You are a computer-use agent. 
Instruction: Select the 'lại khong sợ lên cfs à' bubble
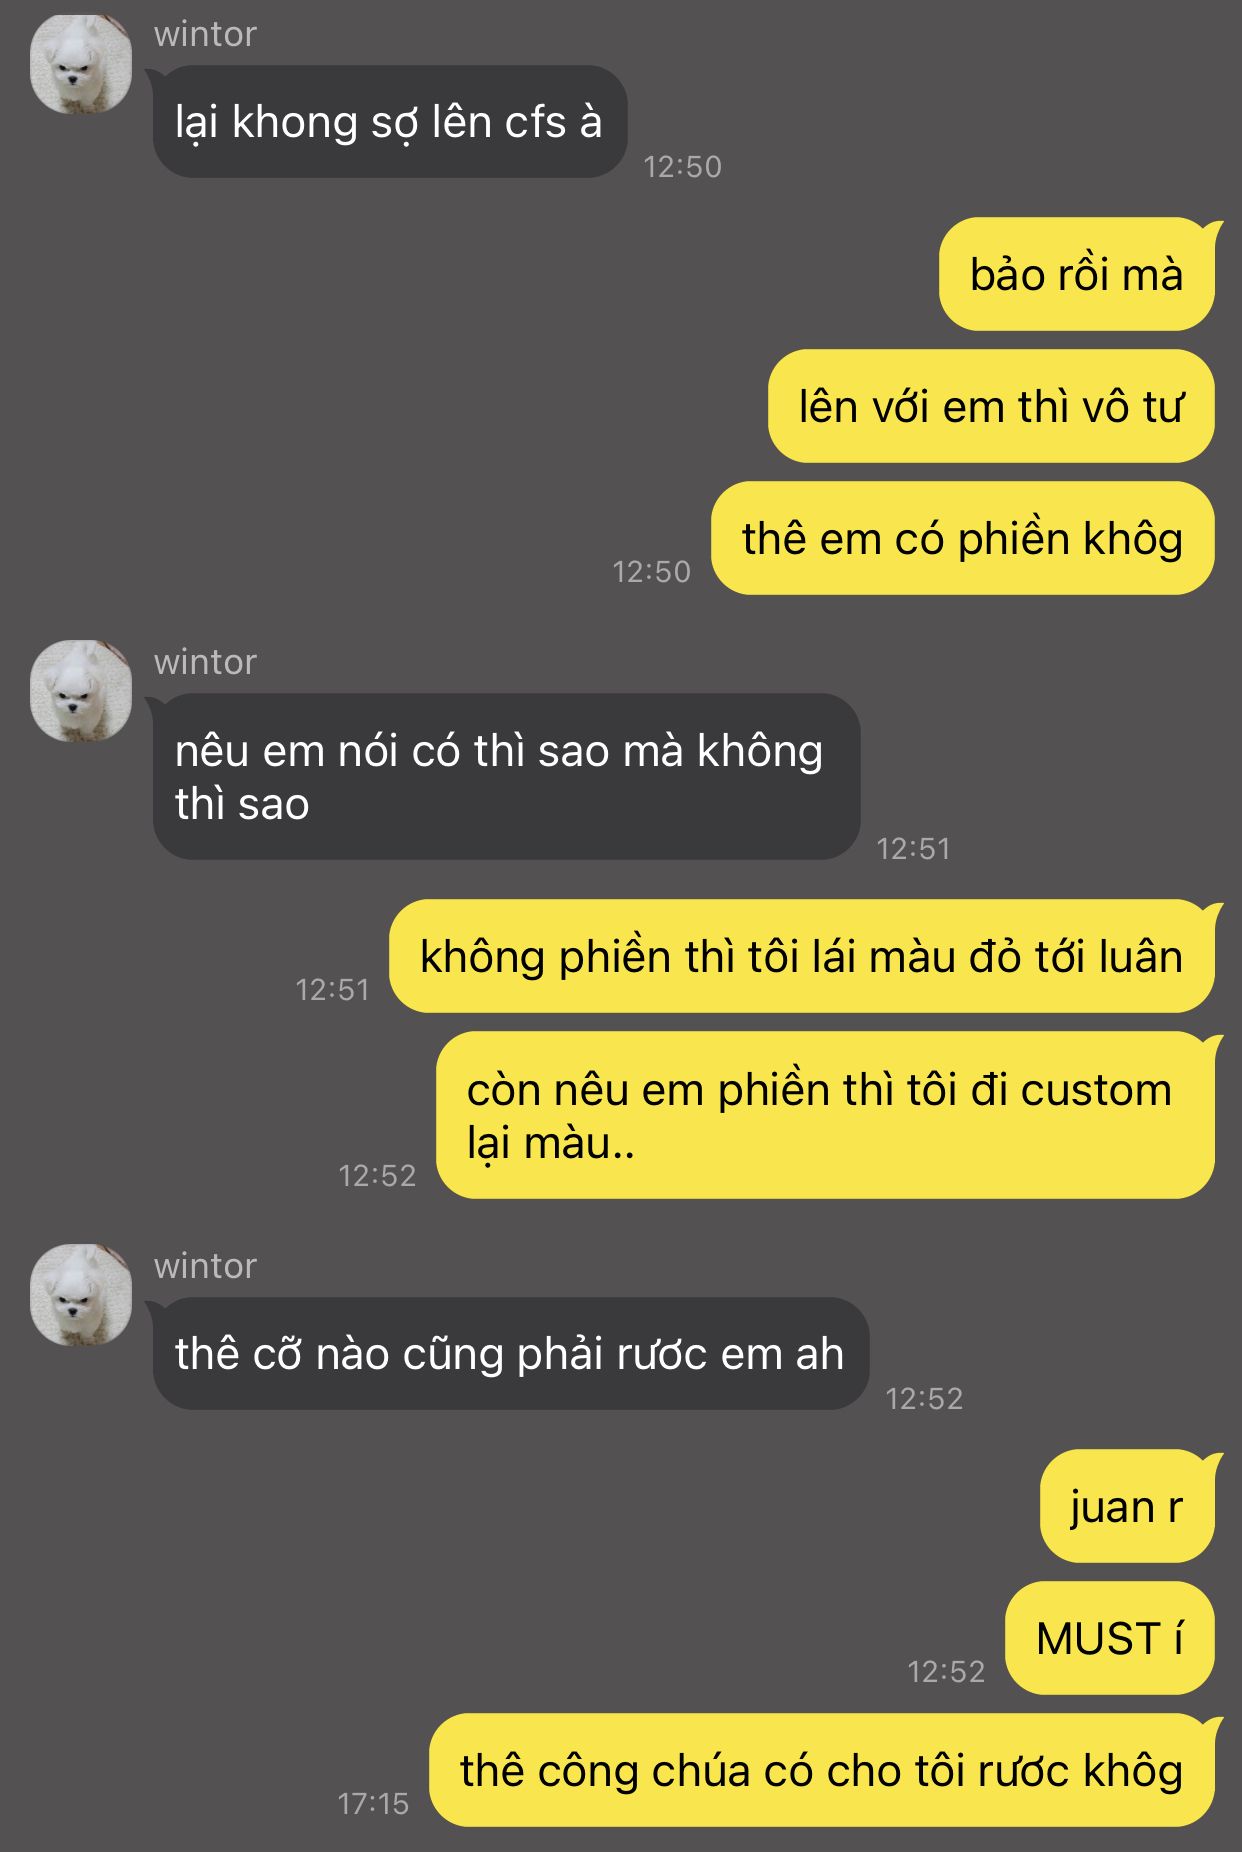click(389, 122)
